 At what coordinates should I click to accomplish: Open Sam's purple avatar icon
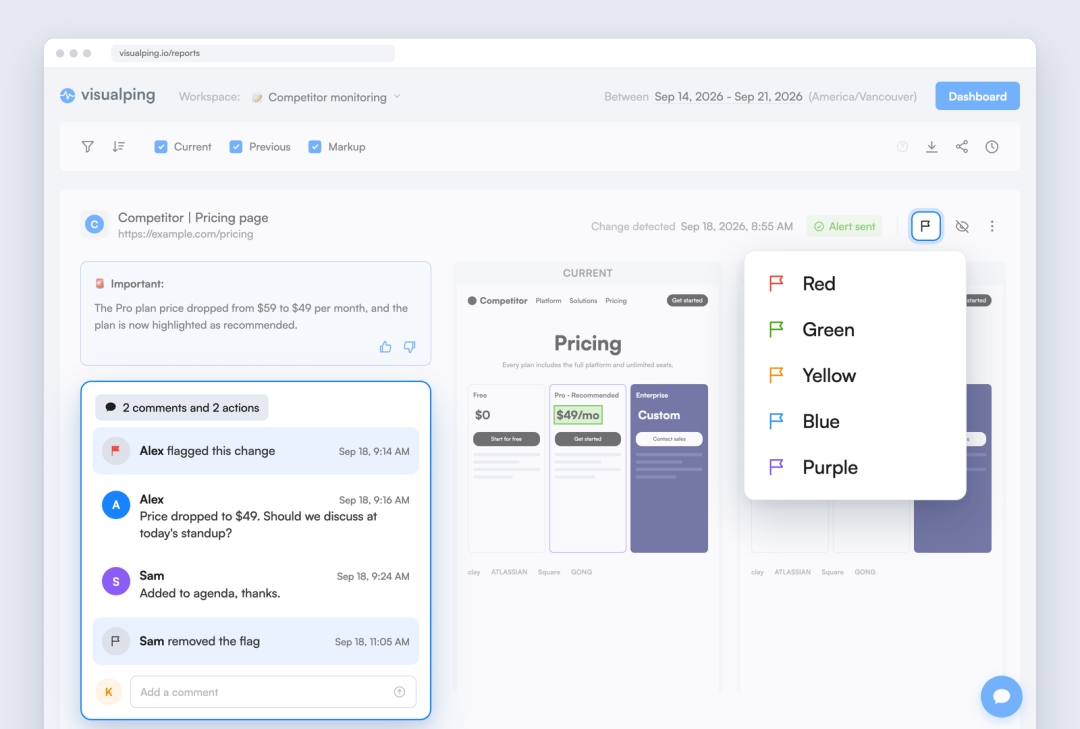116,582
